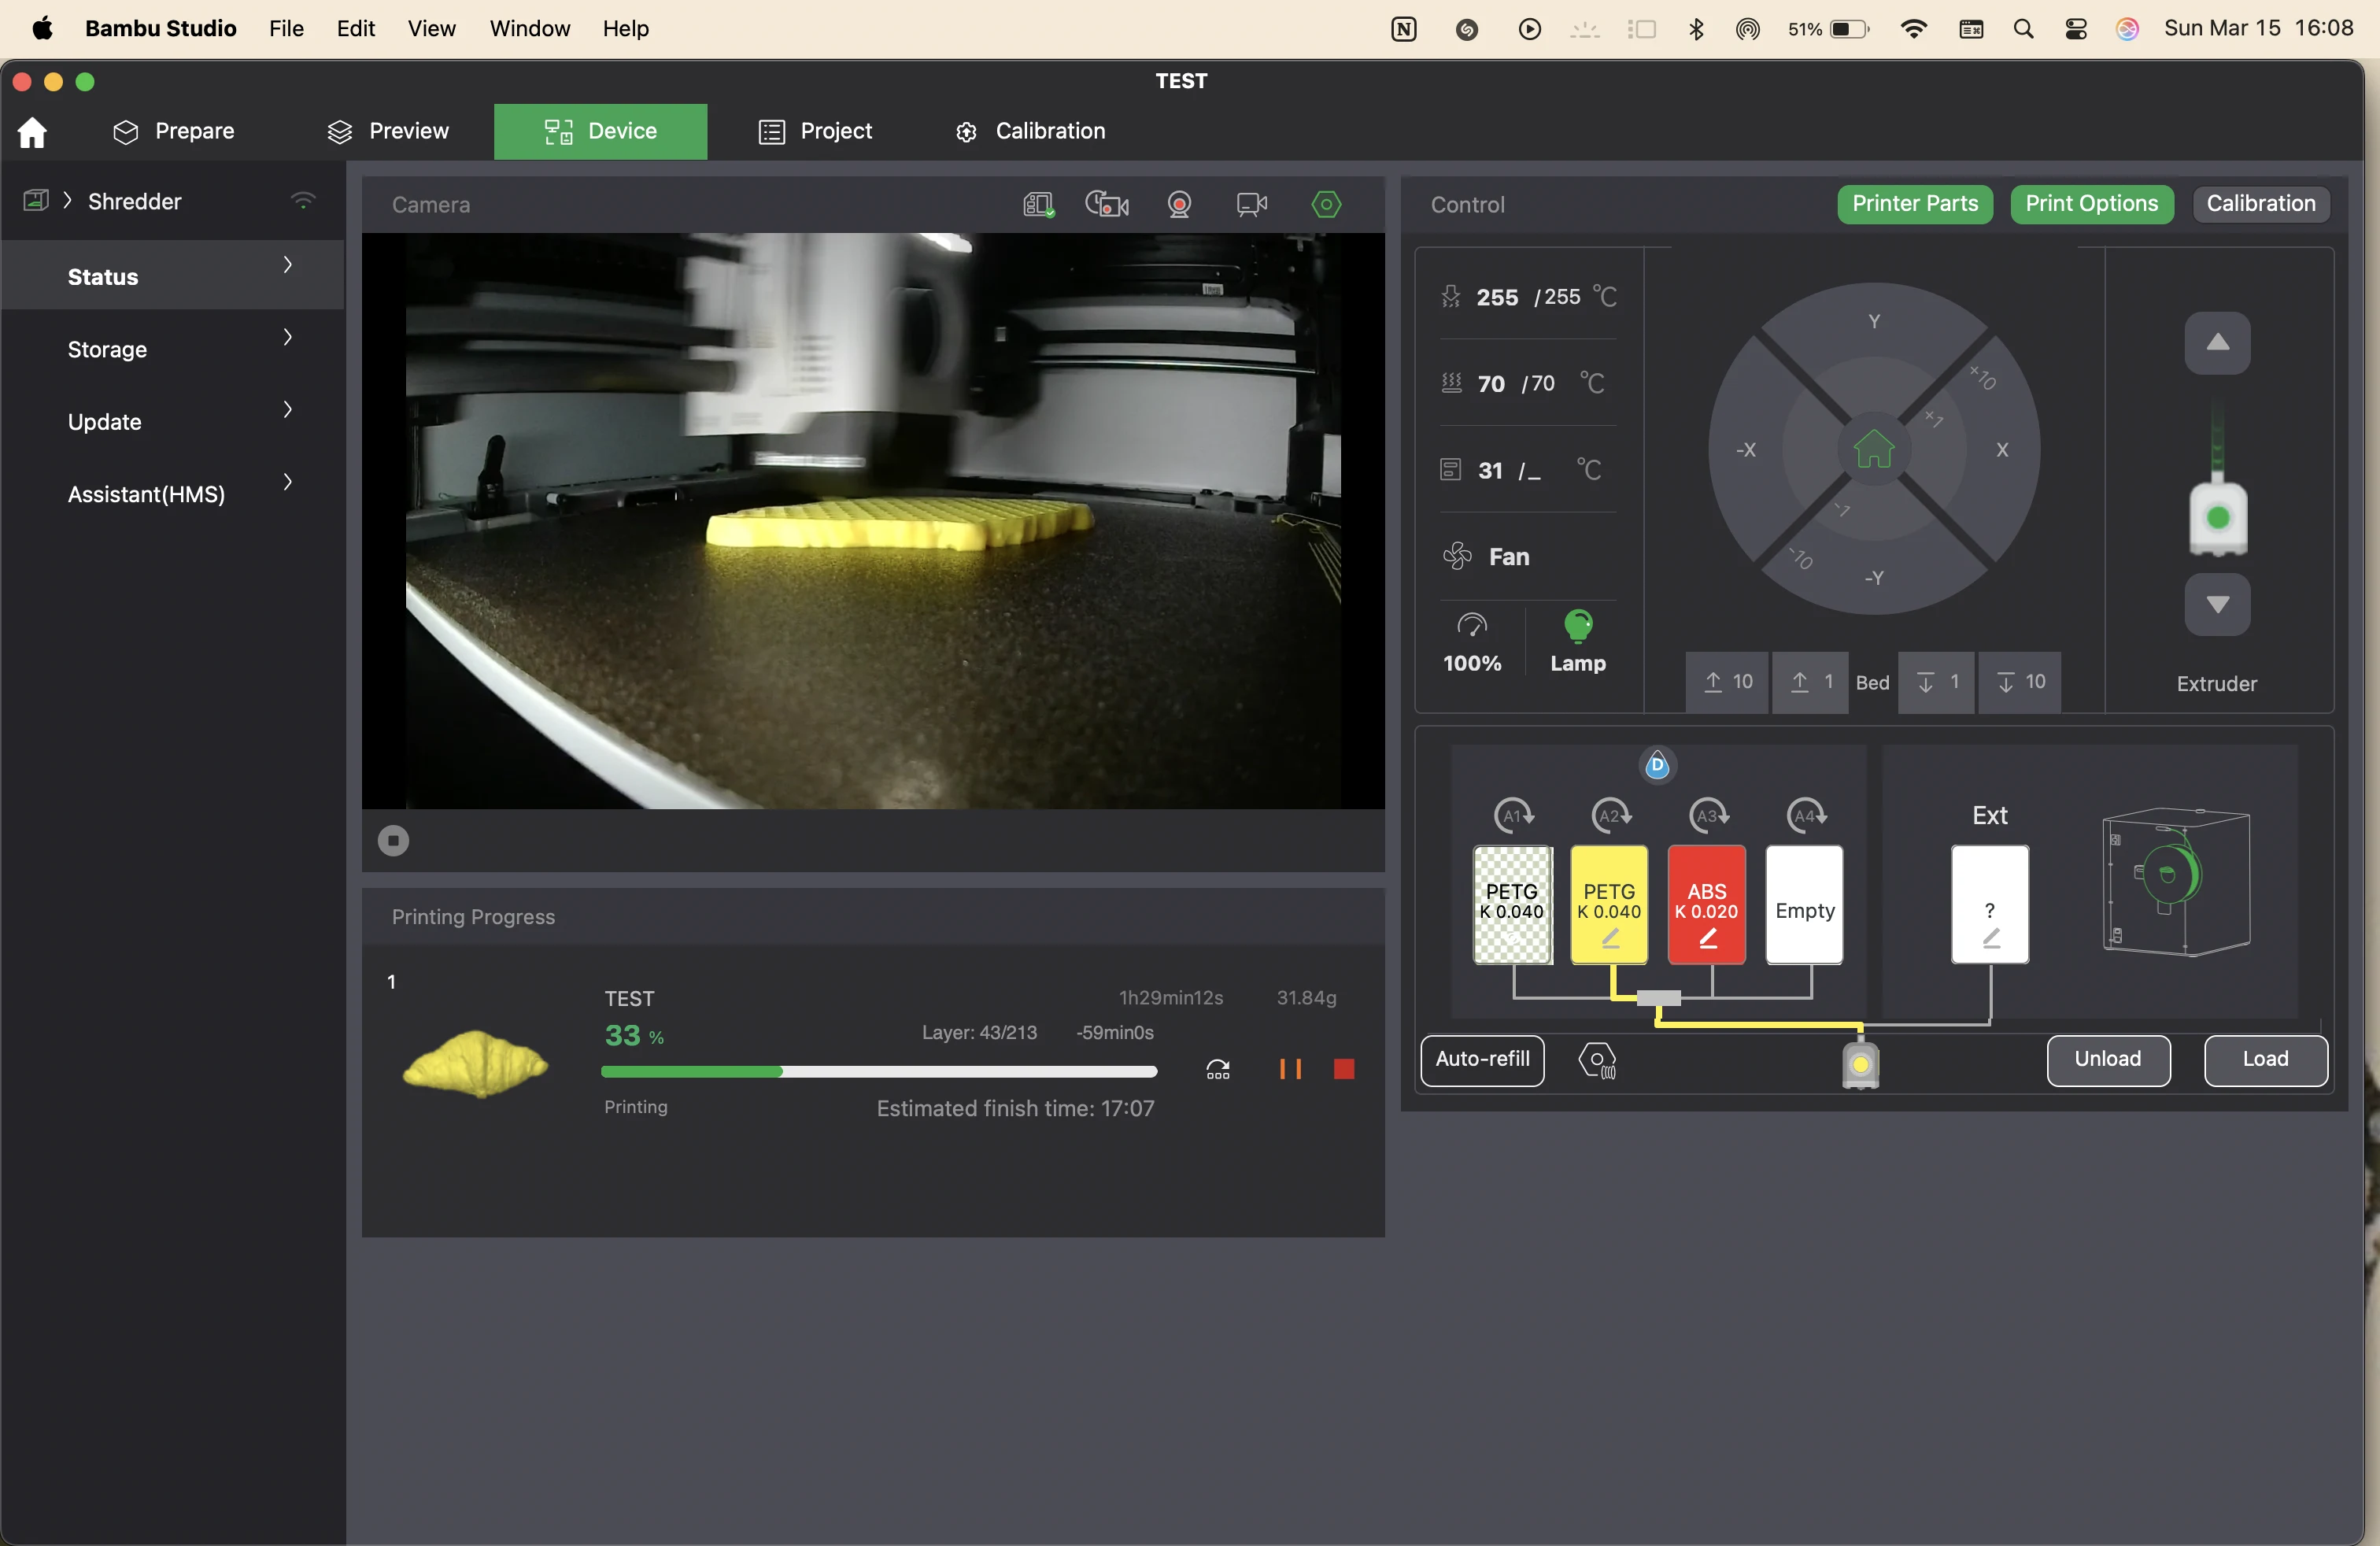This screenshot has height=1546, width=2380.
Task: Stop the camera live stream
Action: coord(393,841)
